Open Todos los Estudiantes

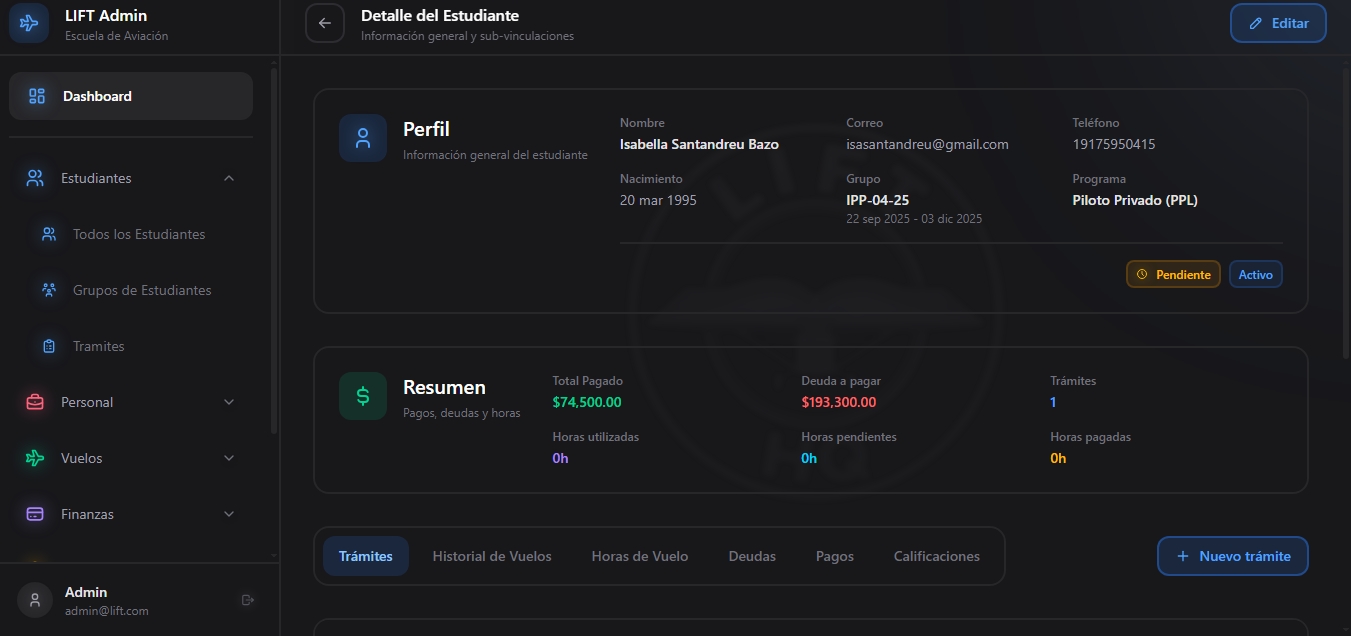[x=139, y=234]
